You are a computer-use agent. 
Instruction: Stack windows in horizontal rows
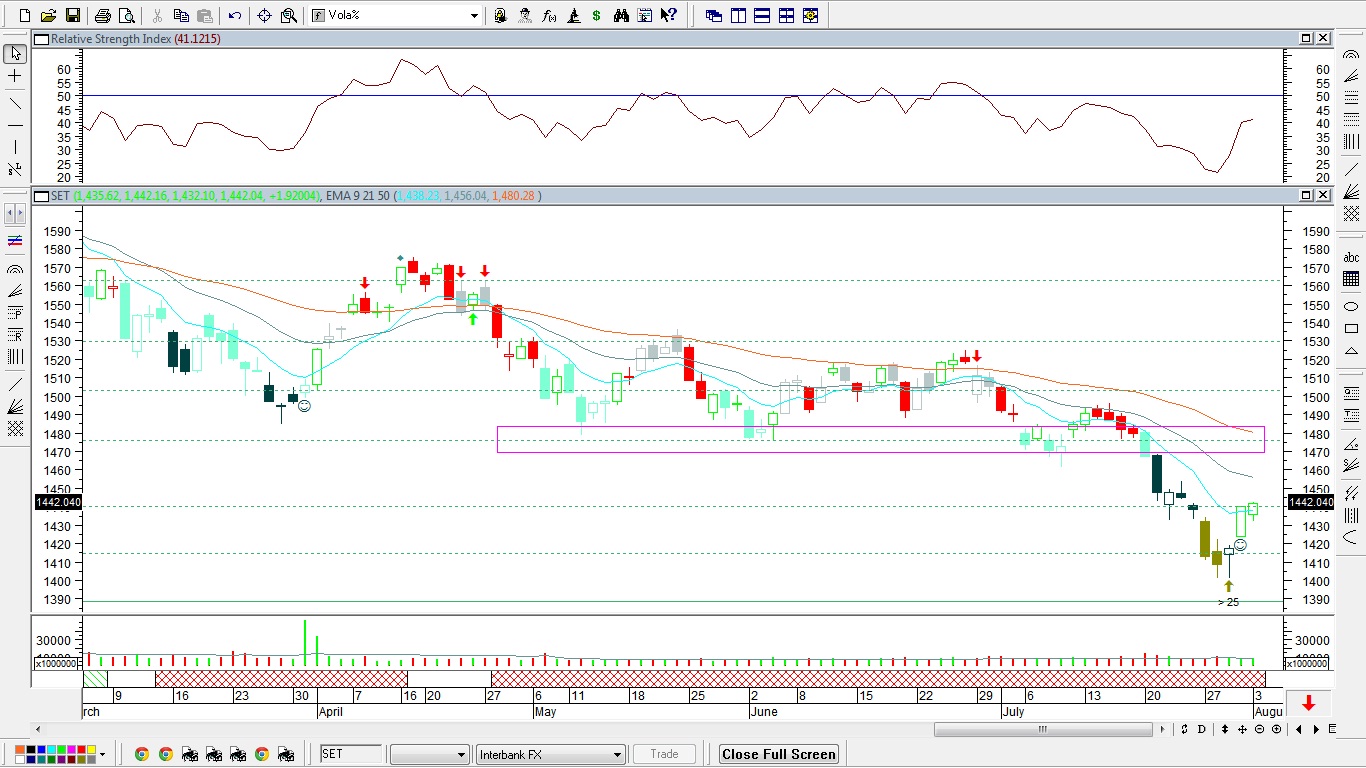click(762, 15)
